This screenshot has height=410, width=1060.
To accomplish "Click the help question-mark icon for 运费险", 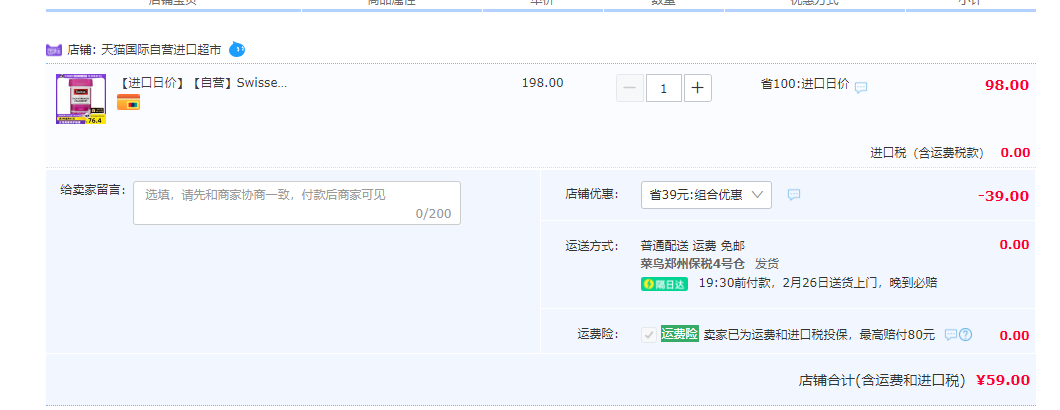I will click(x=965, y=335).
